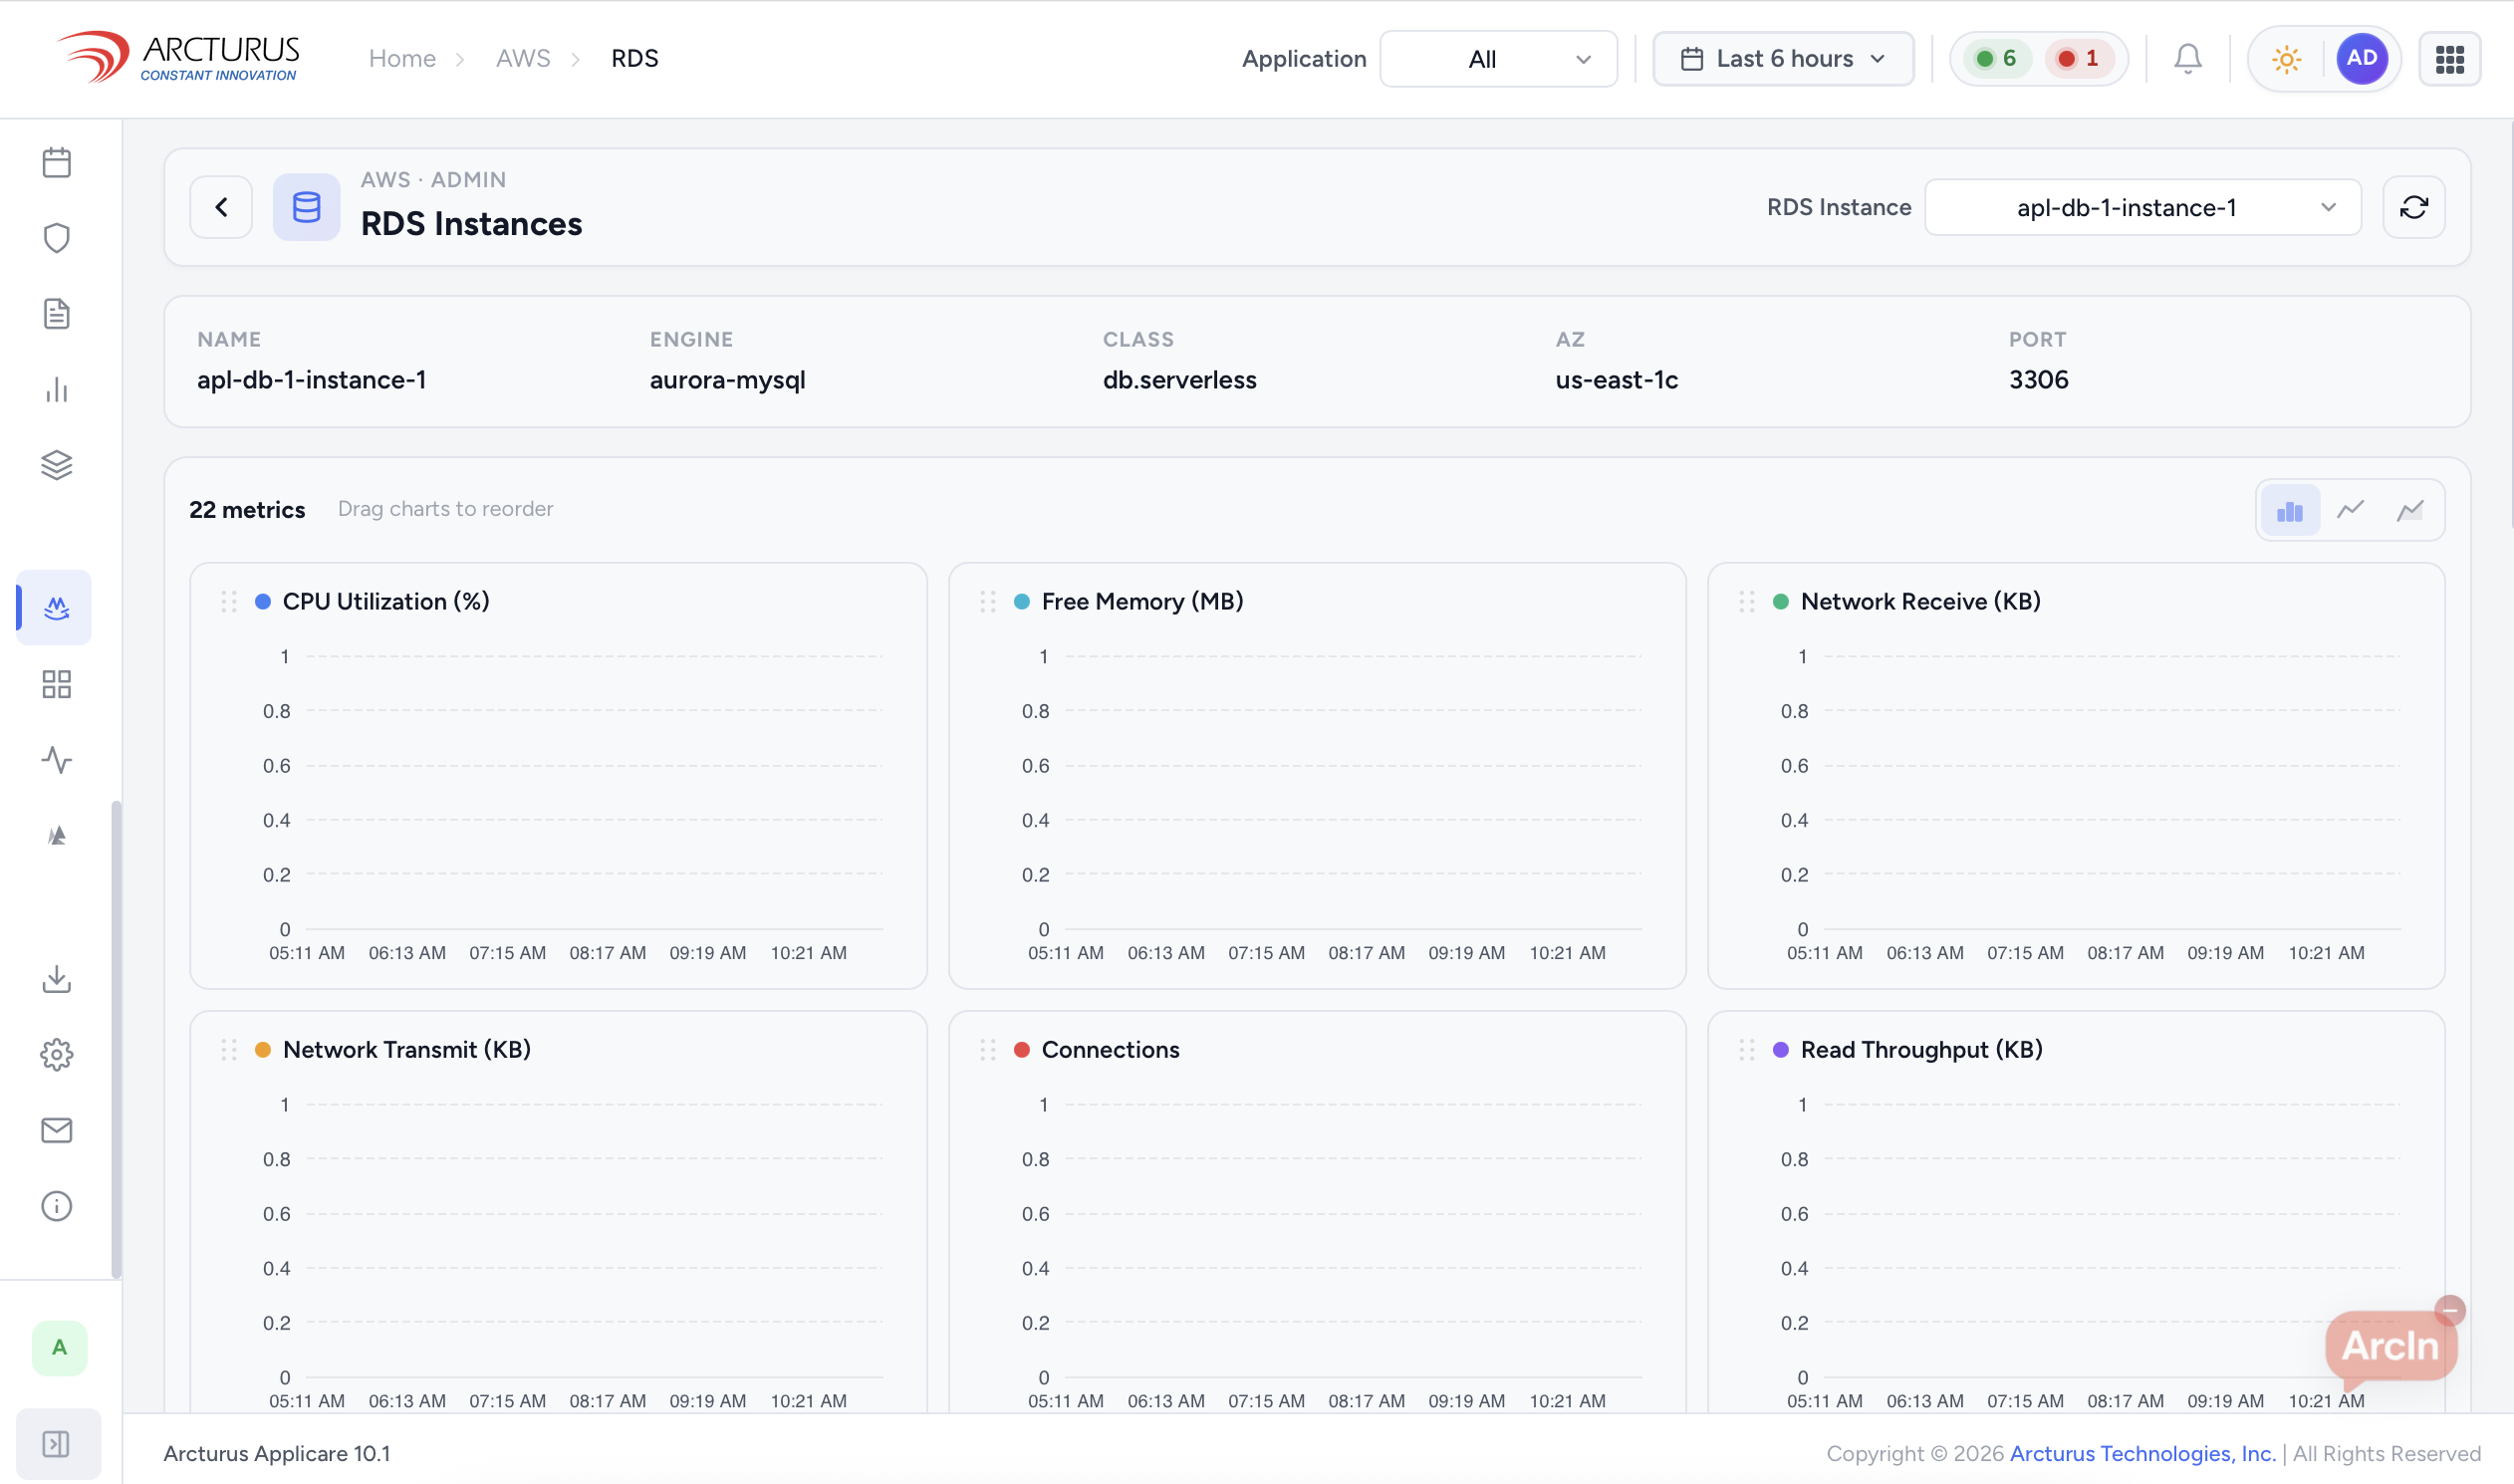This screenshot has height=1484, width=2514.
Task: Grab Network Transmit chart drag handle
Action: coord(229,1050)
